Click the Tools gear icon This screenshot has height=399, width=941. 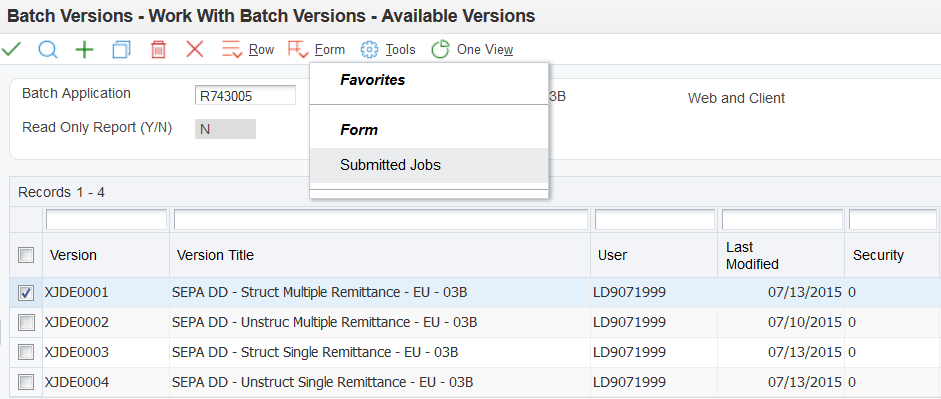[x=369, y=50]
